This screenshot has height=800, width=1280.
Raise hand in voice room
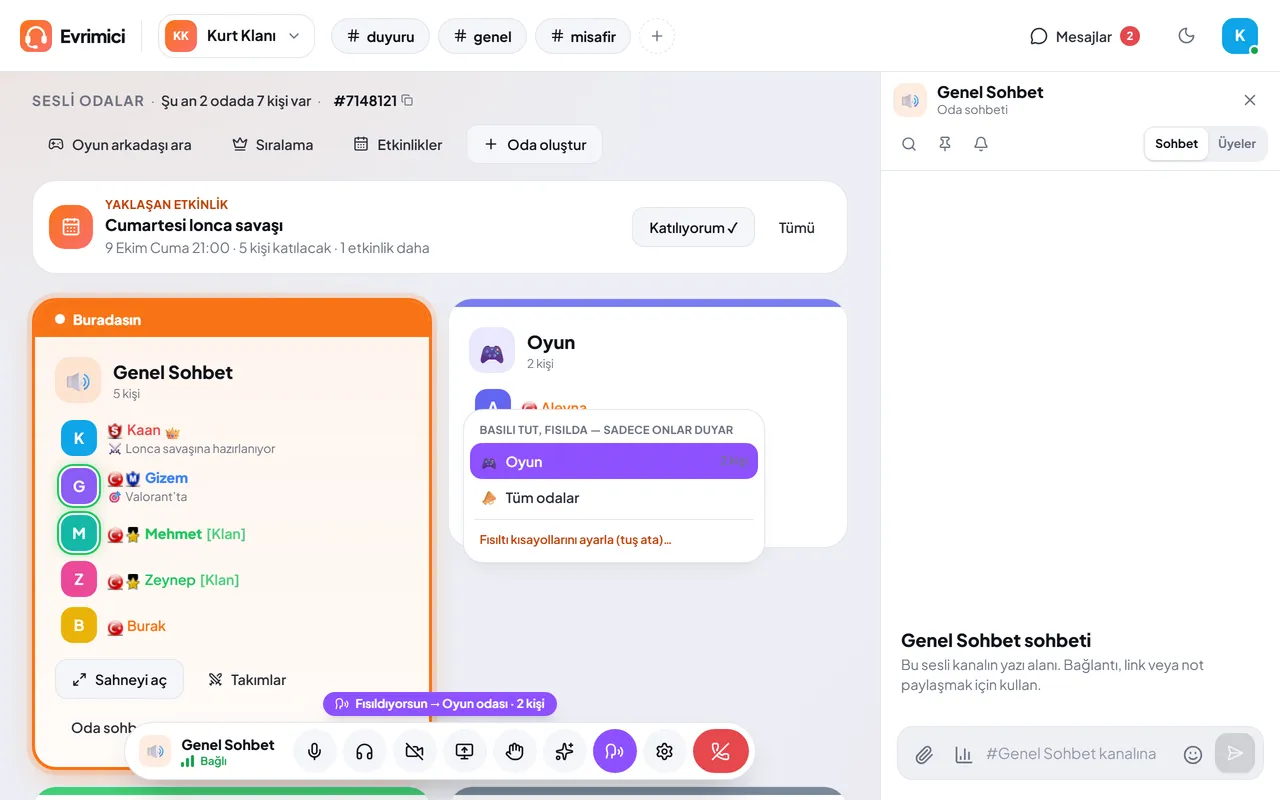[x=515, y=751]
